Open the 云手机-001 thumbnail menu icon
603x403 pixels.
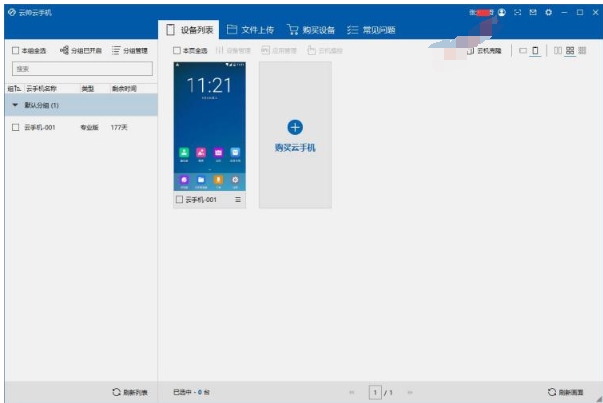click(x=238, y=200)
